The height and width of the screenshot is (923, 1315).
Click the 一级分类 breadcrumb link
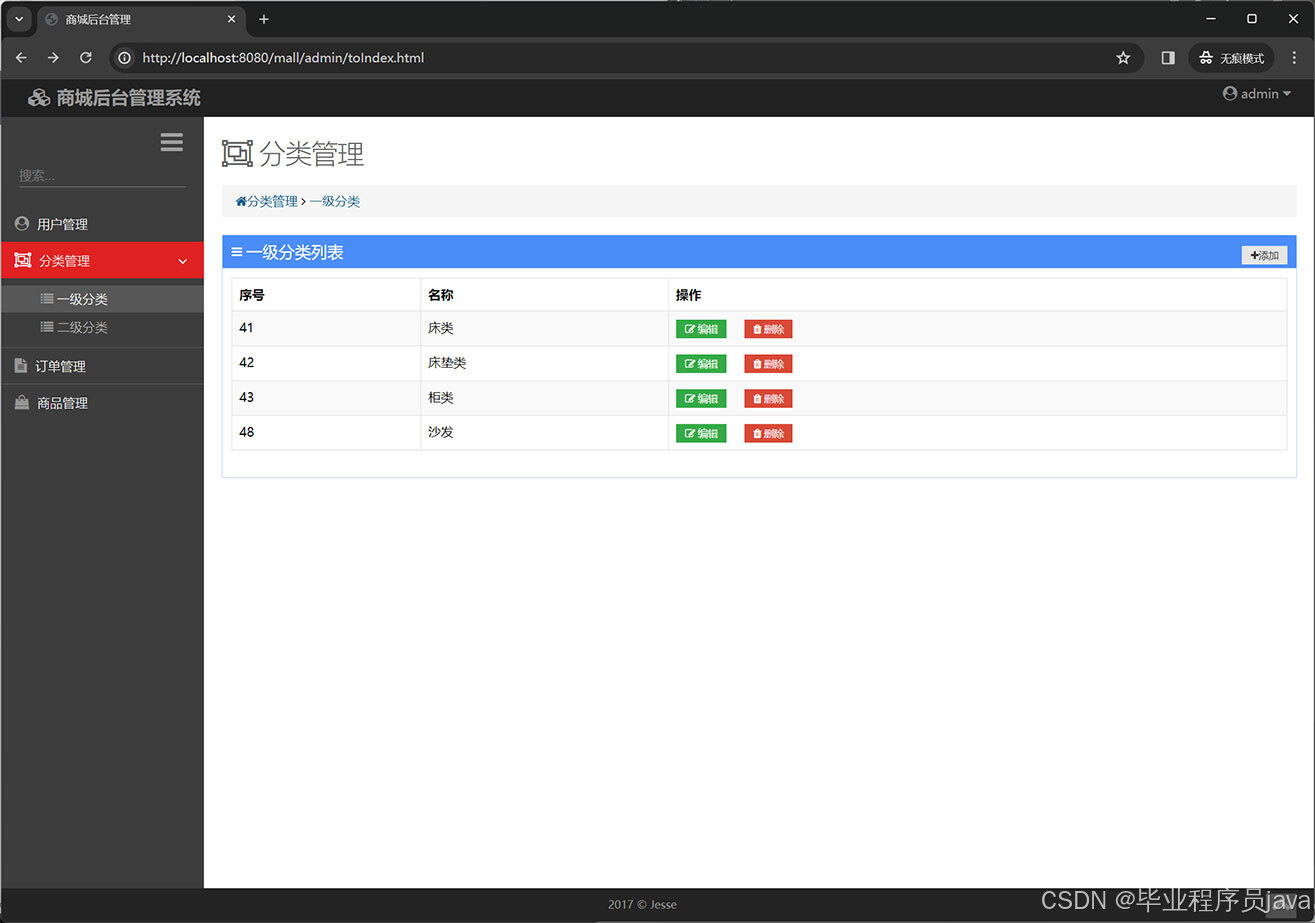click(334, 201)
